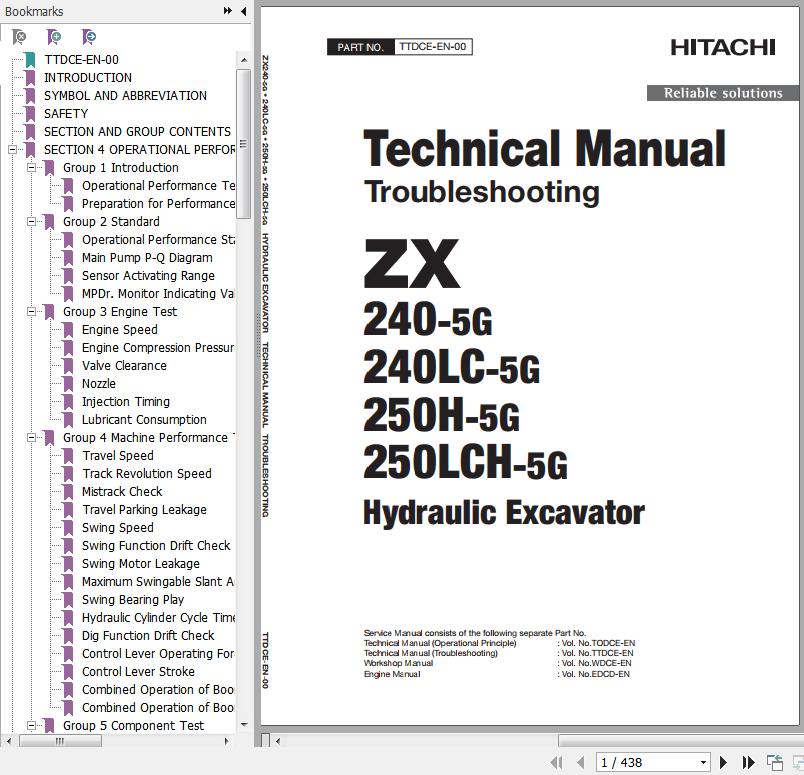The image size is (804, 775).
Task: Open Hydraulic Cylinder Cycle Time bookmark
Action: 158,618
